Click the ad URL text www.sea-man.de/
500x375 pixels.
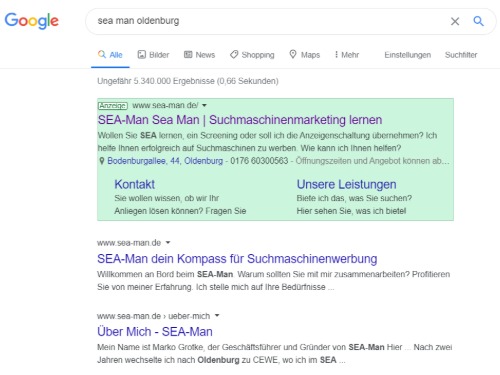165,105
